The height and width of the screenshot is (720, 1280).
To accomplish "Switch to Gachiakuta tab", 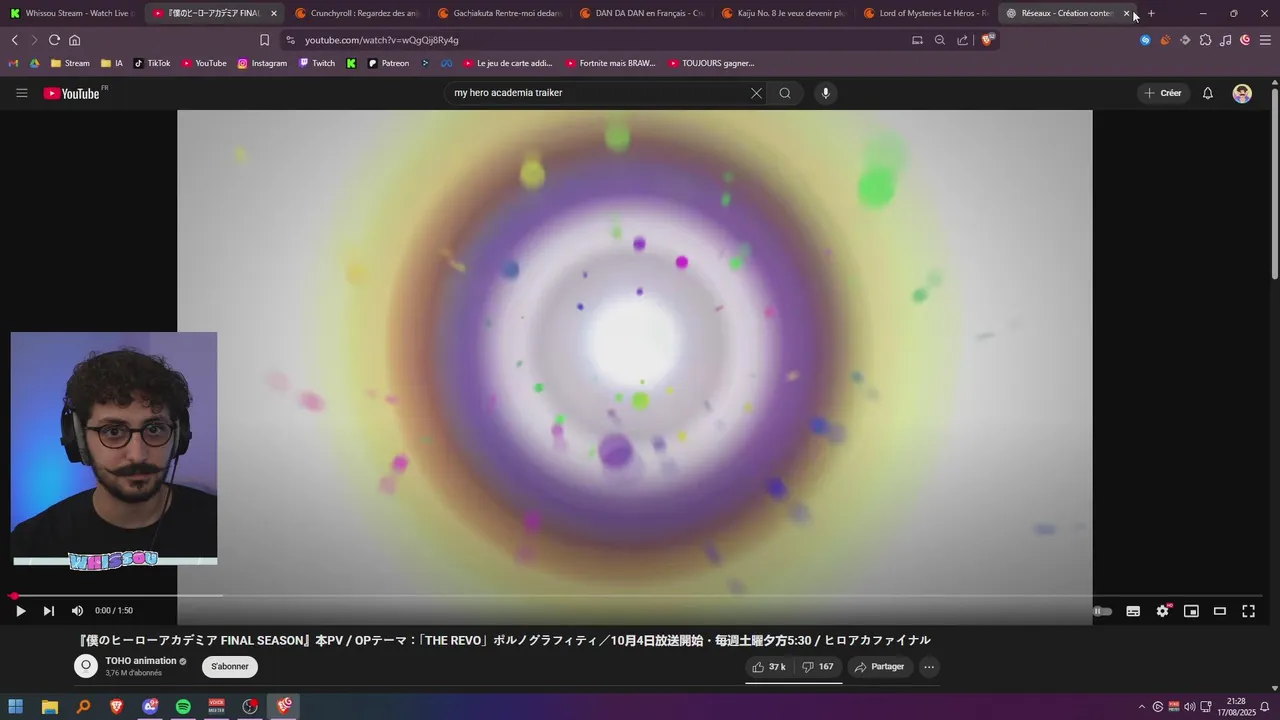I will tap(502, 13).
